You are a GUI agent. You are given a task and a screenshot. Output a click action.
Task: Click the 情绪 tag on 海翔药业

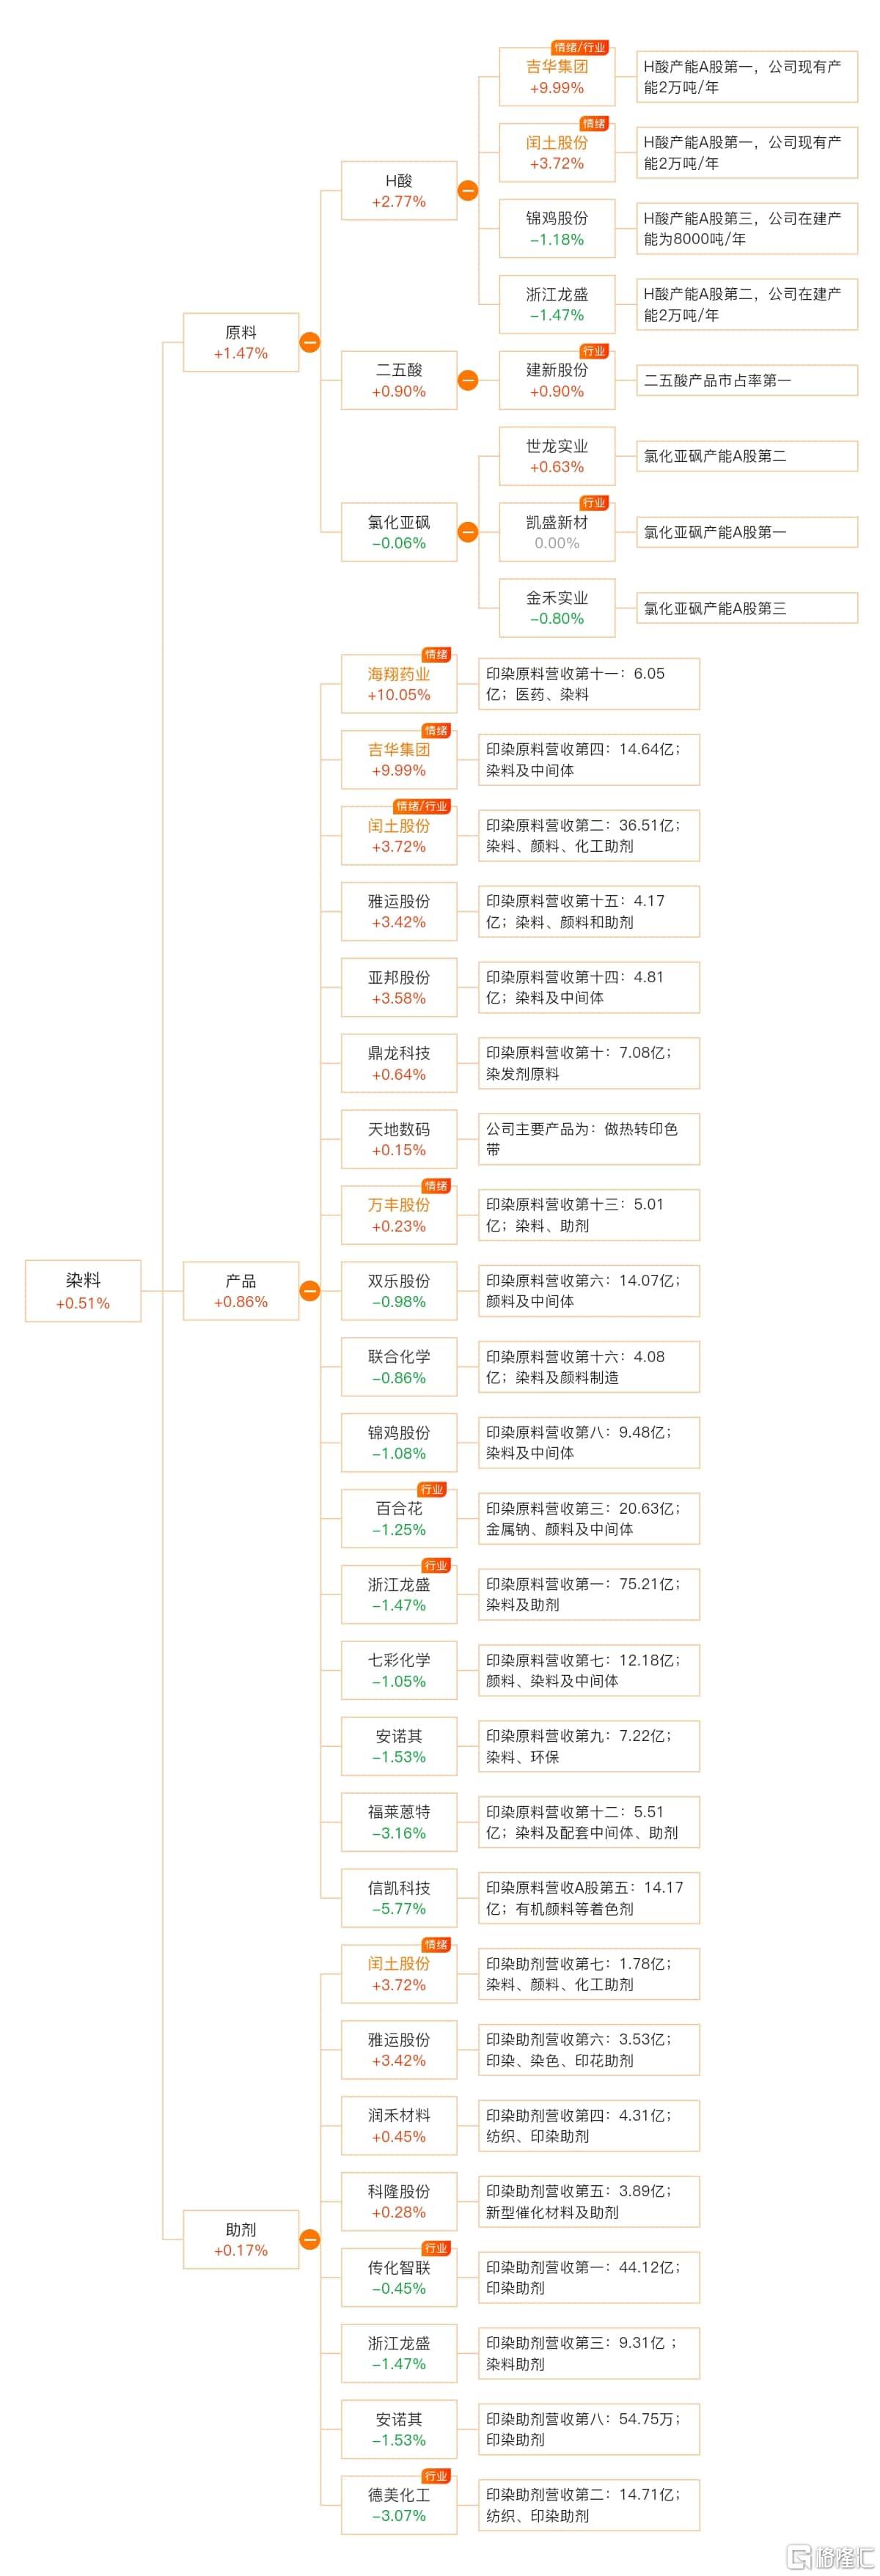coord(436,654)
